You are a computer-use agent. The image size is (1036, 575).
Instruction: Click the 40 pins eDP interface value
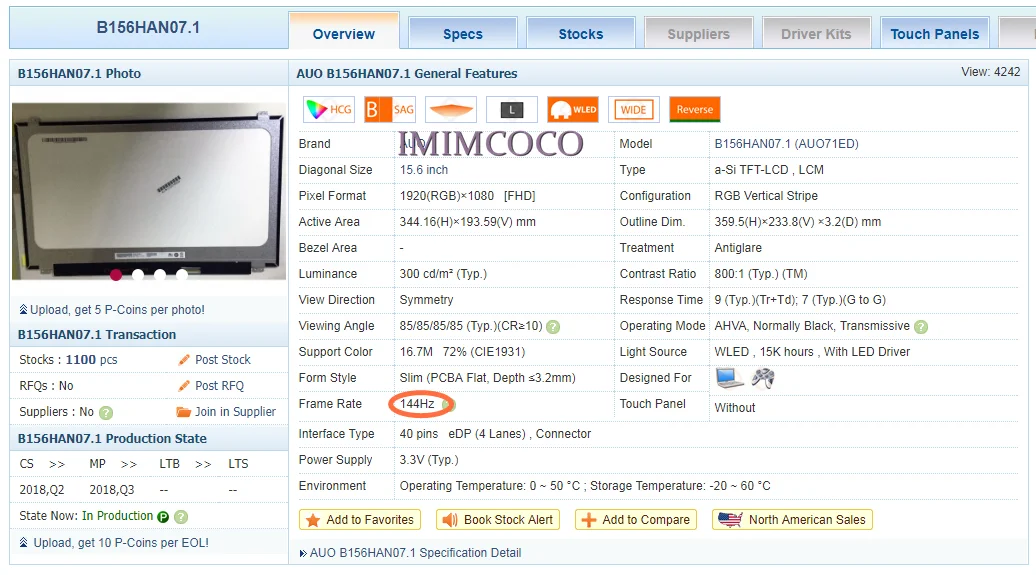point(495,434)
